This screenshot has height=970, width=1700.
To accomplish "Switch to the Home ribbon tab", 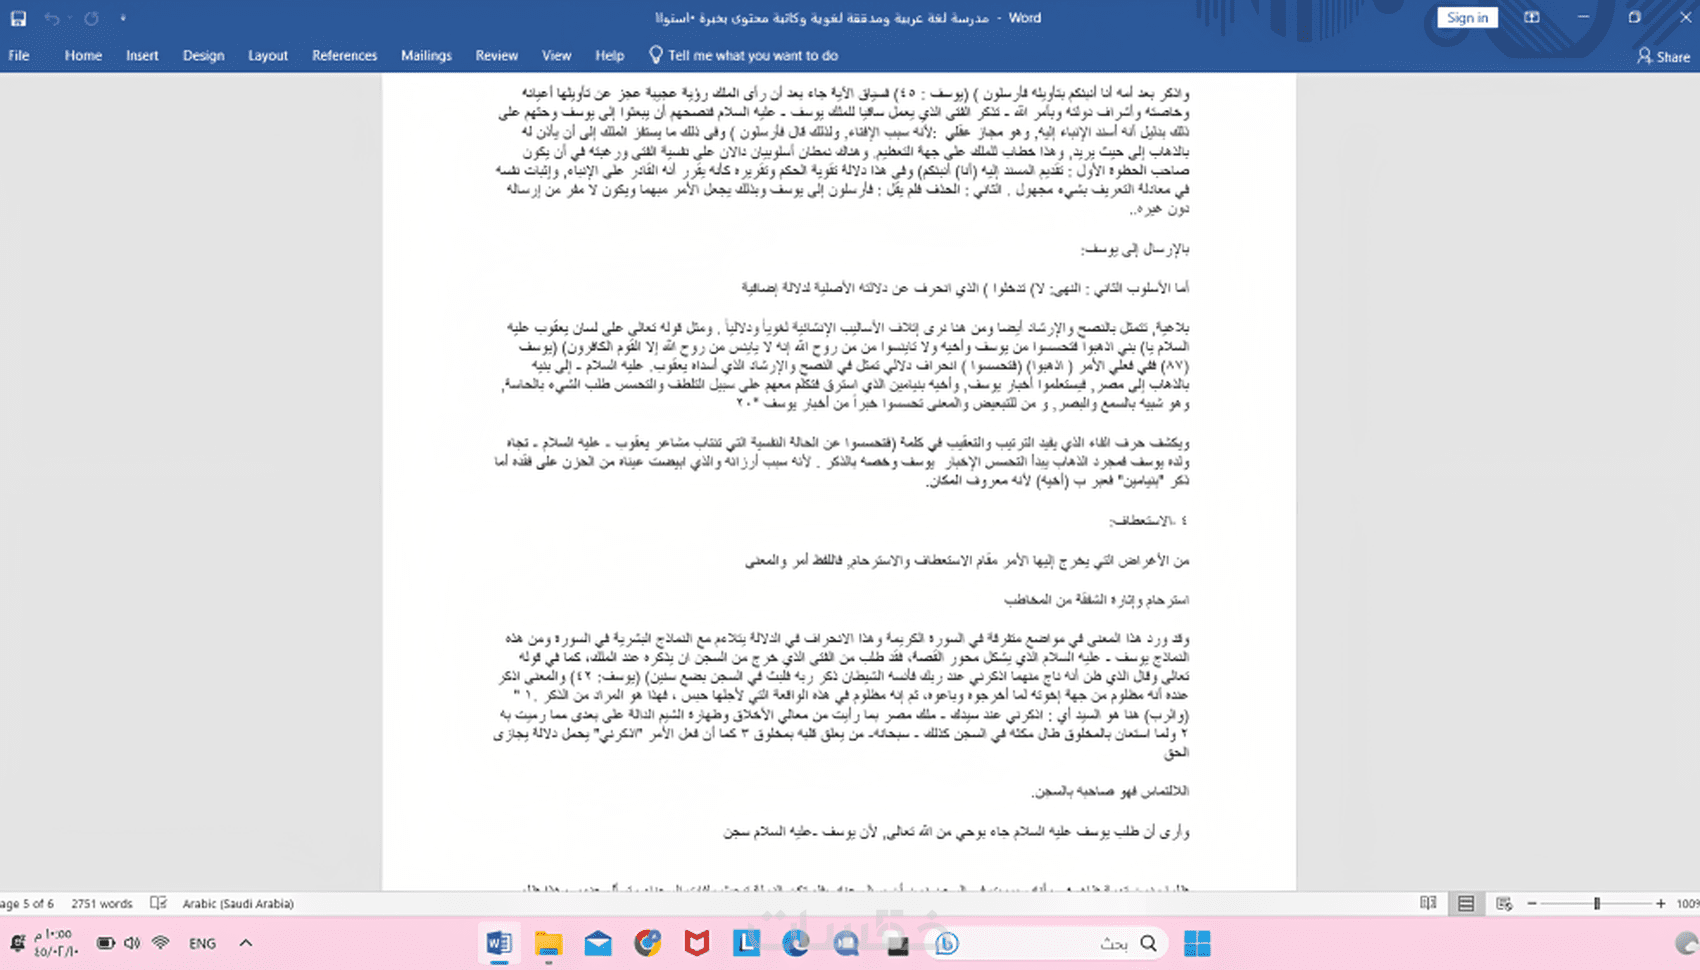I will coord(83,56).
